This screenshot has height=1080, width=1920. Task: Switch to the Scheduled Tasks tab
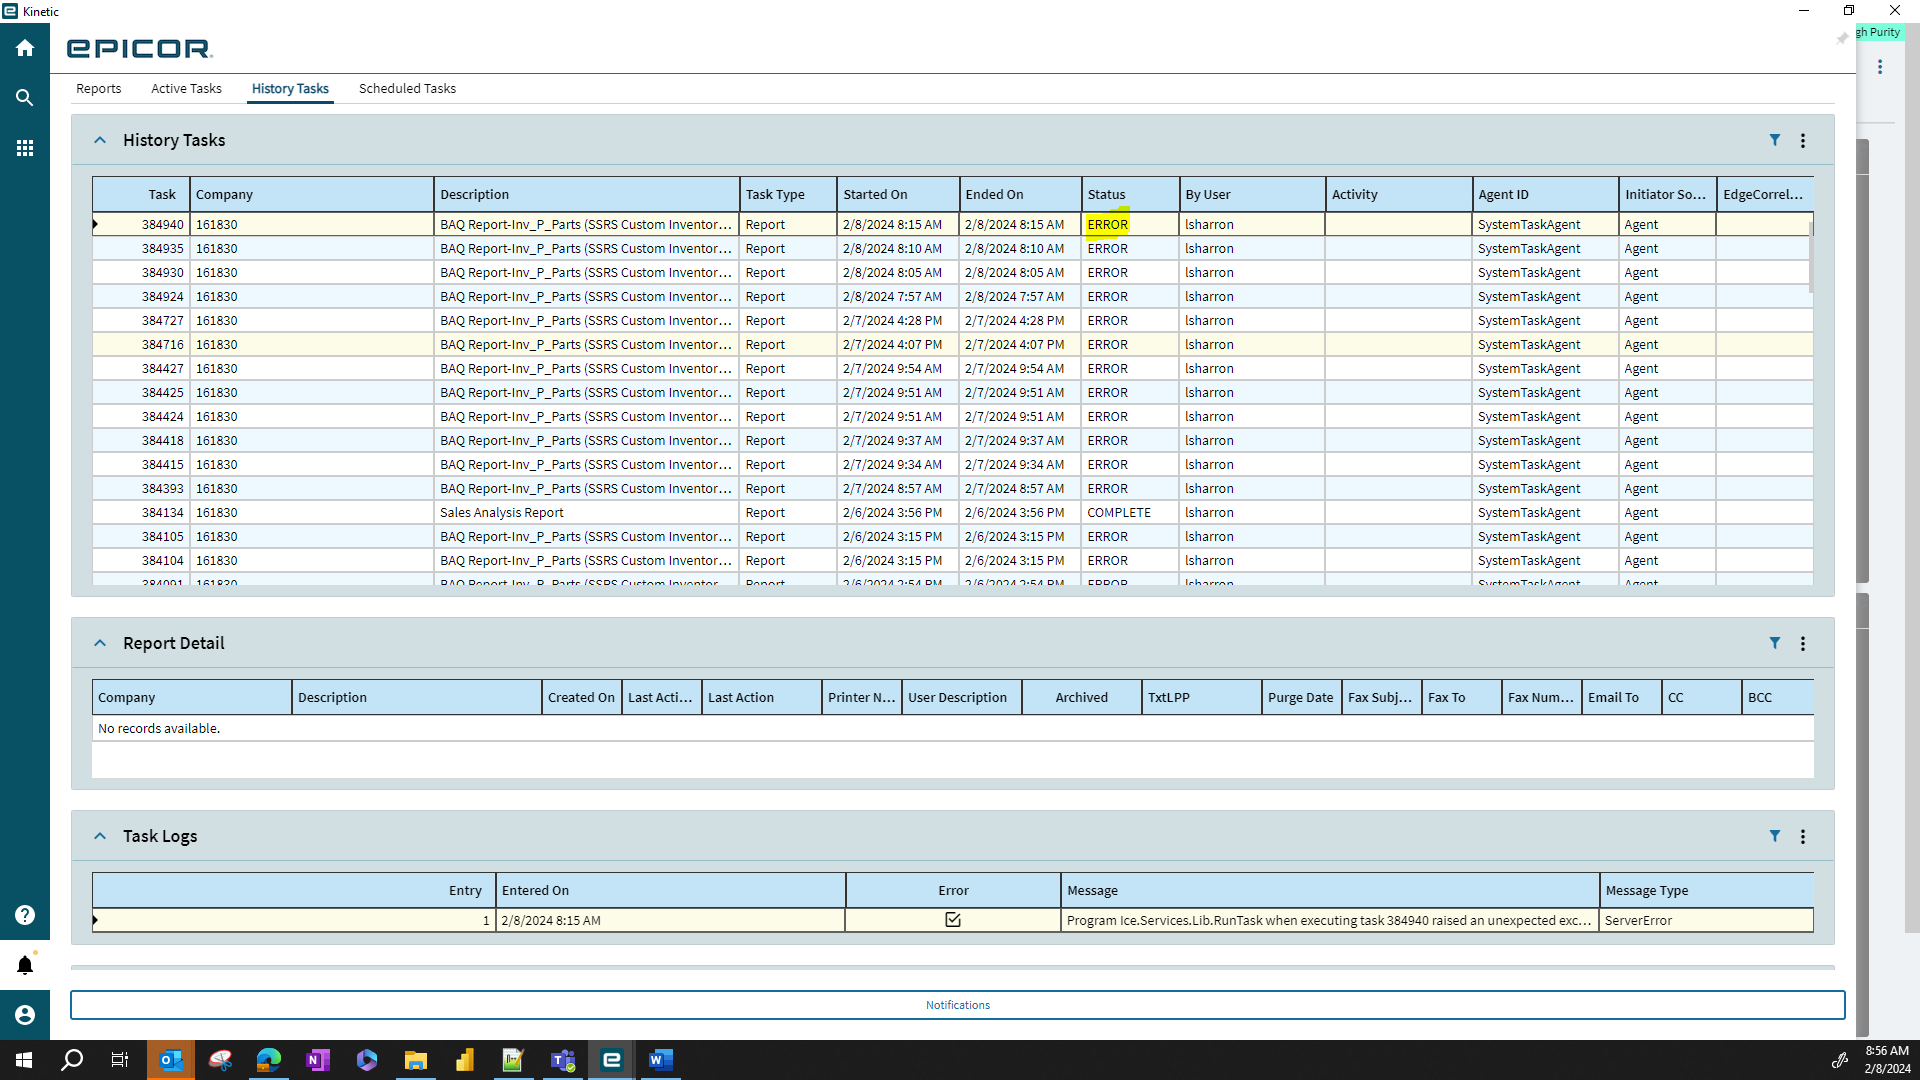[x=407, y=88]
